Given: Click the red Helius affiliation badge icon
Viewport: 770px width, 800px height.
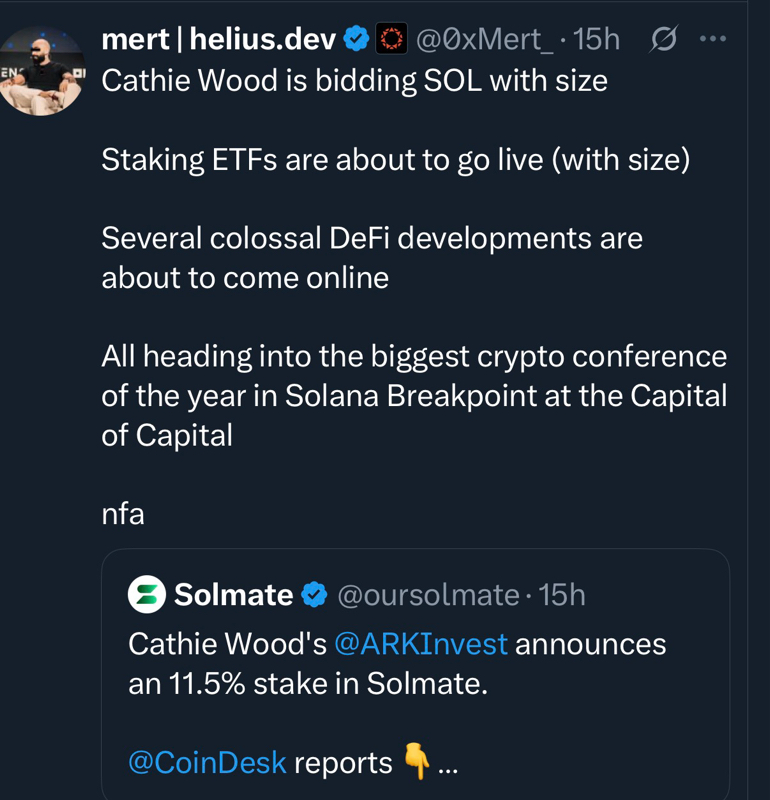Looking at the screenshot, I should pos(390,39).
